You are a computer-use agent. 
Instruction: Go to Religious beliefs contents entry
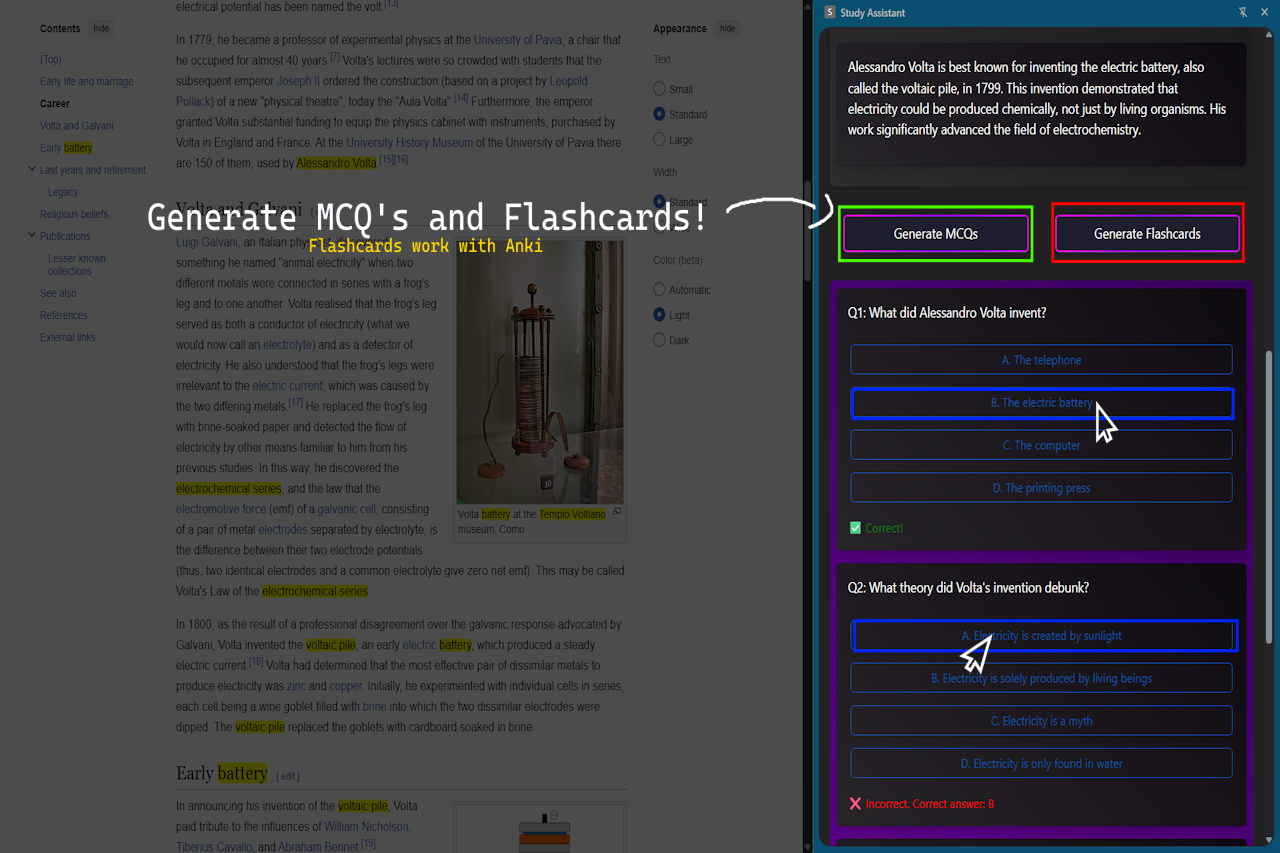tap(74, 214)
